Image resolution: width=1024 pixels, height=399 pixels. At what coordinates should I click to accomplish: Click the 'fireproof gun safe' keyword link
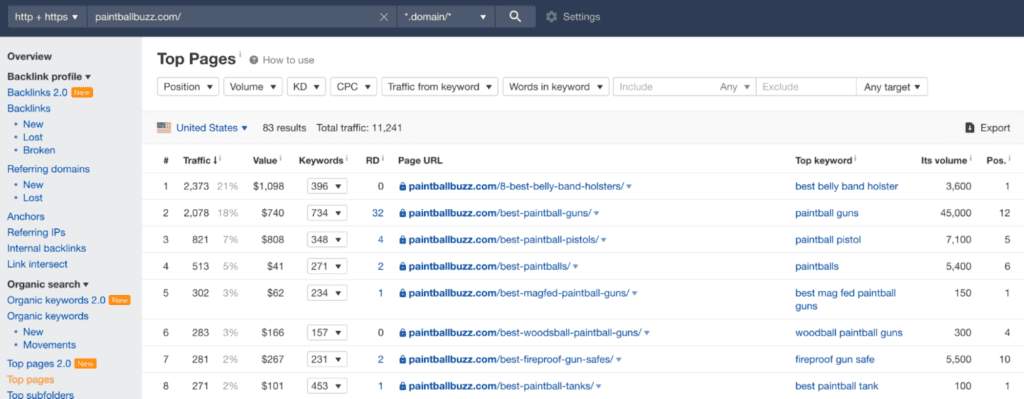(835, 360)
